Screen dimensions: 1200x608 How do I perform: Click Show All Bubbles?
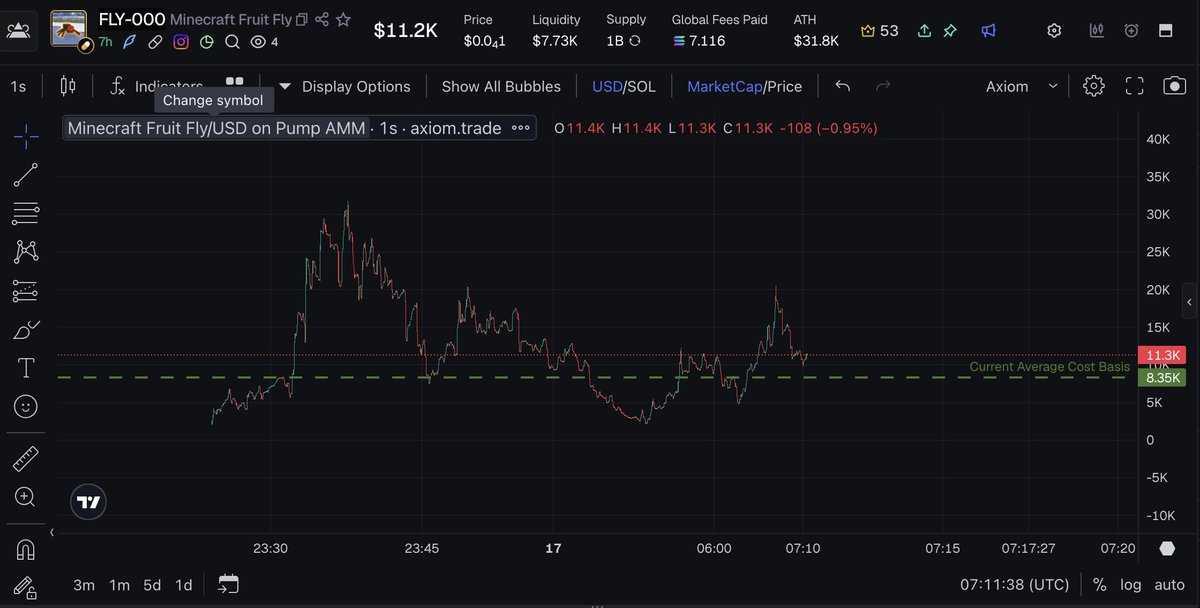click(x=501, y=86)
